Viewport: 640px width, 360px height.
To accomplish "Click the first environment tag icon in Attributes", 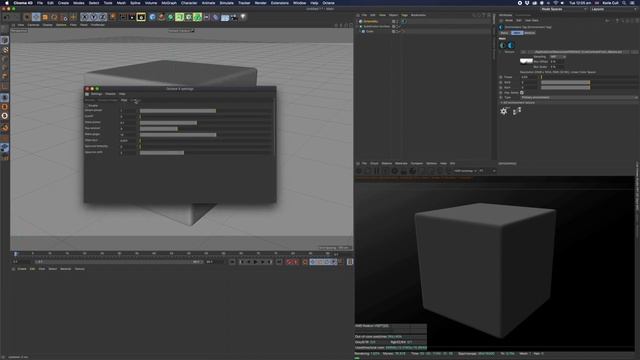I will (x=503, y=45).
